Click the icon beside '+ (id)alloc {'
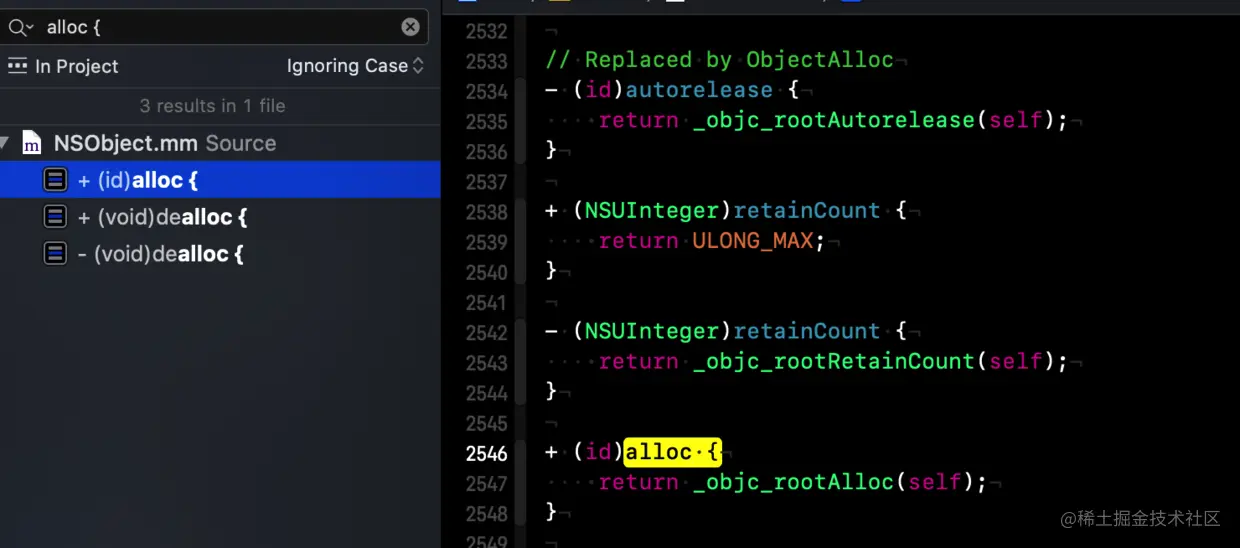The image size is (1240, 548). 56,180
